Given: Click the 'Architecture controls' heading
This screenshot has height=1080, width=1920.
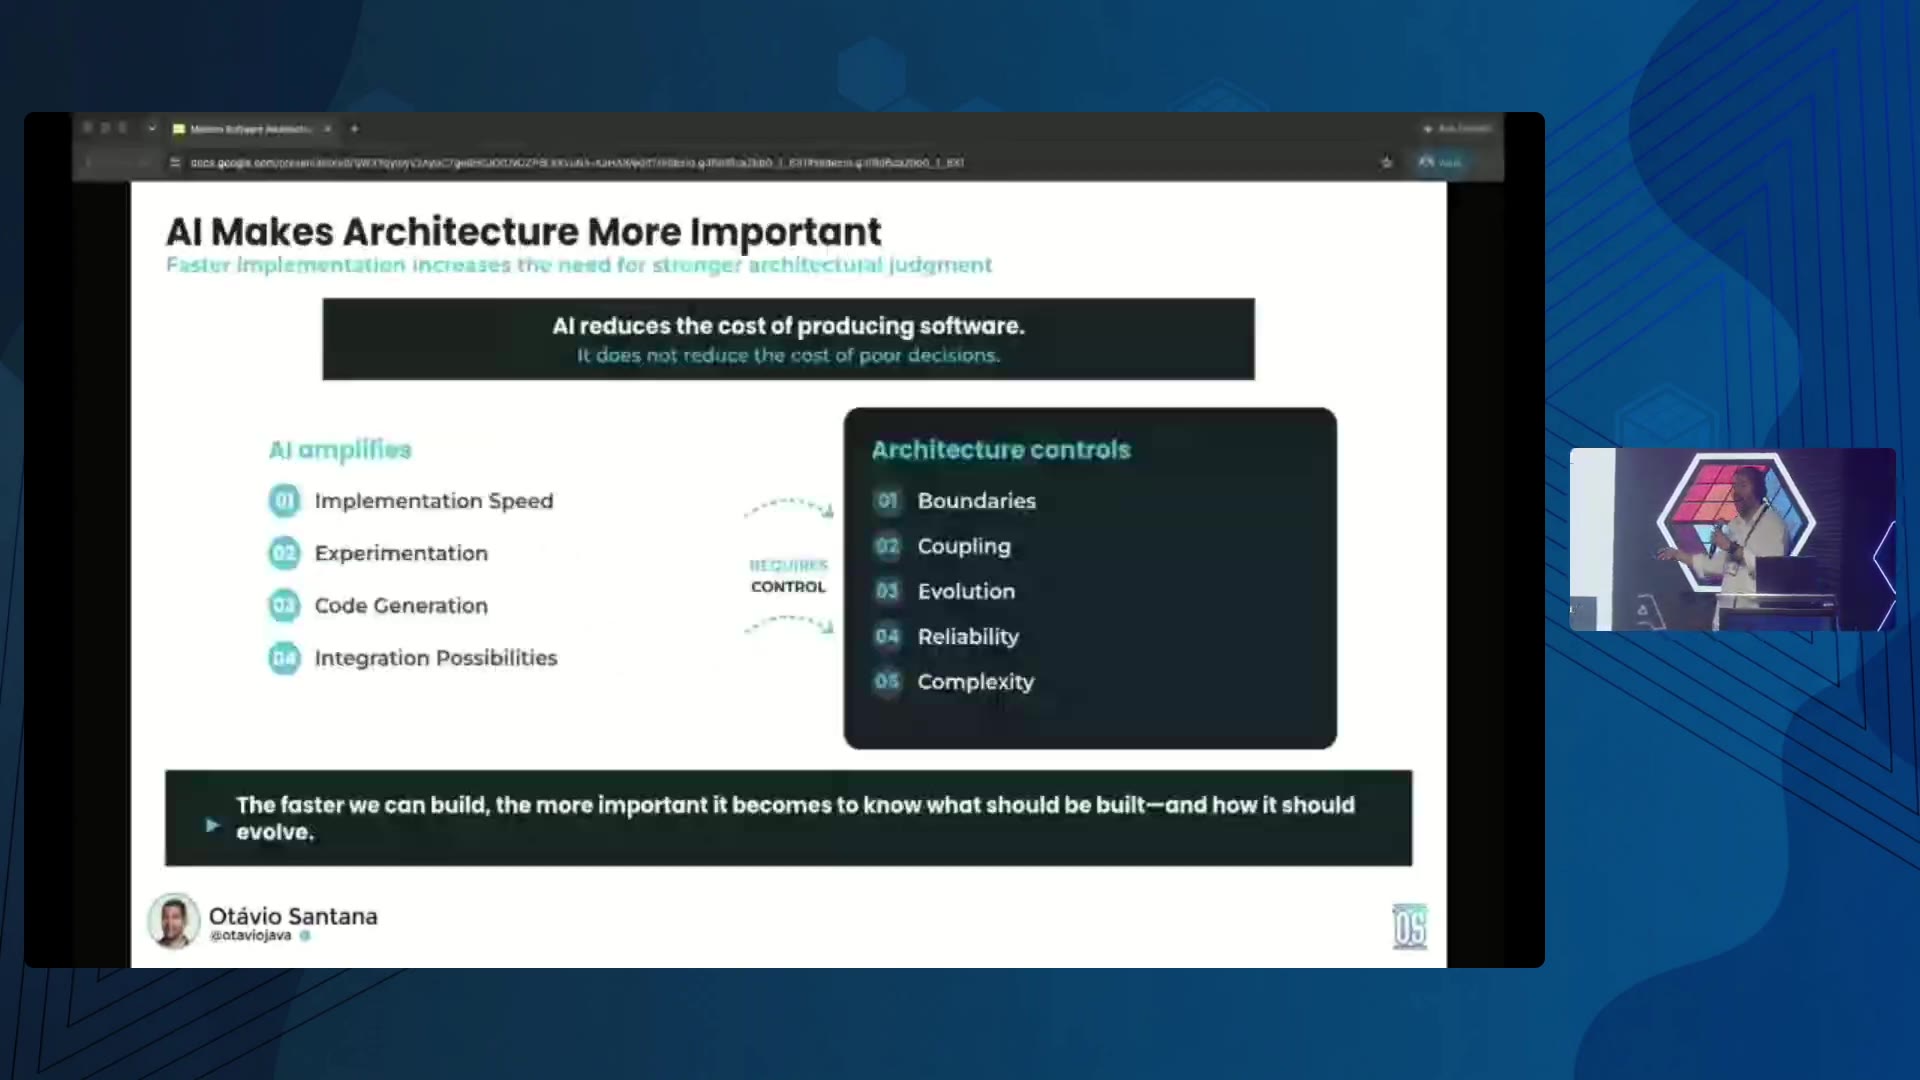Looking at the screenshot, I should (x=1001, y=450).
